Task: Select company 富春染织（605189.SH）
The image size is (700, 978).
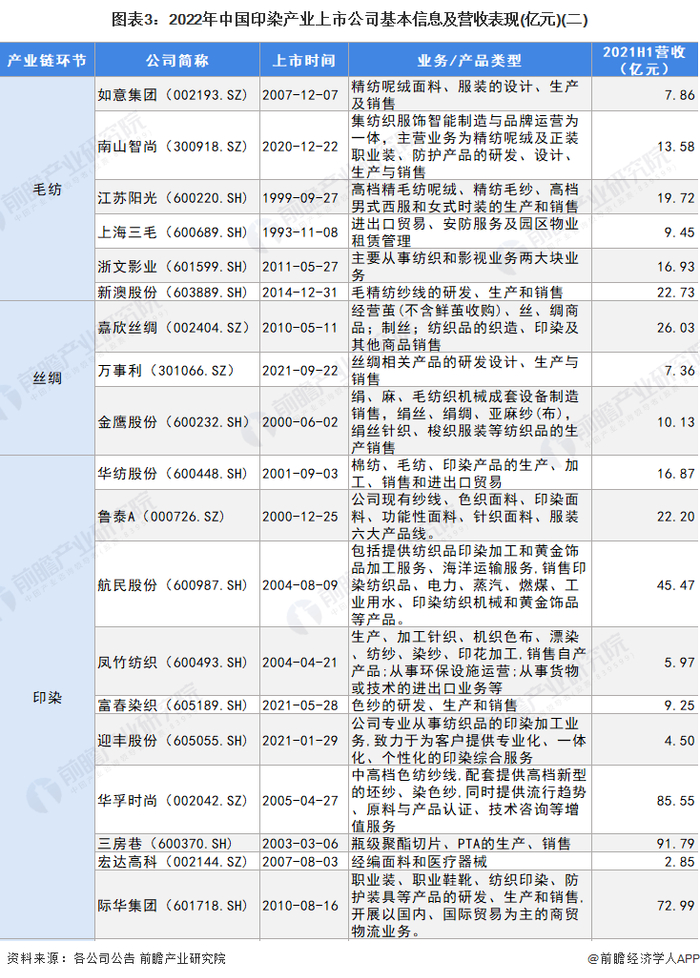Action: (x=173, y=705)
